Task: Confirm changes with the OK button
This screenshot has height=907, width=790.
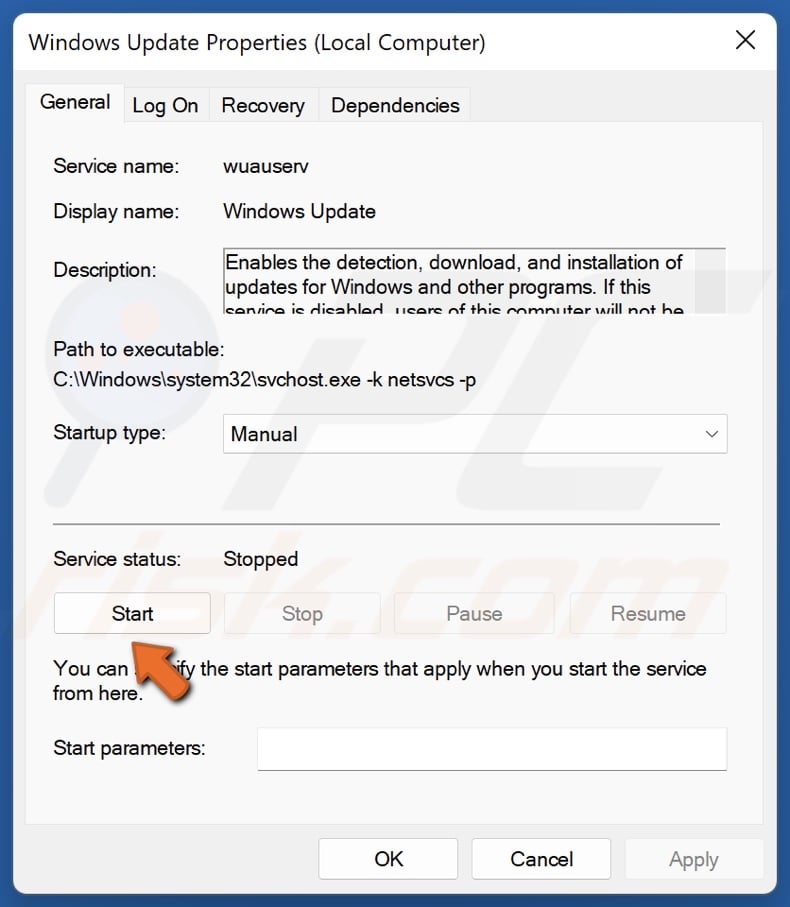Action: [388, 859]
